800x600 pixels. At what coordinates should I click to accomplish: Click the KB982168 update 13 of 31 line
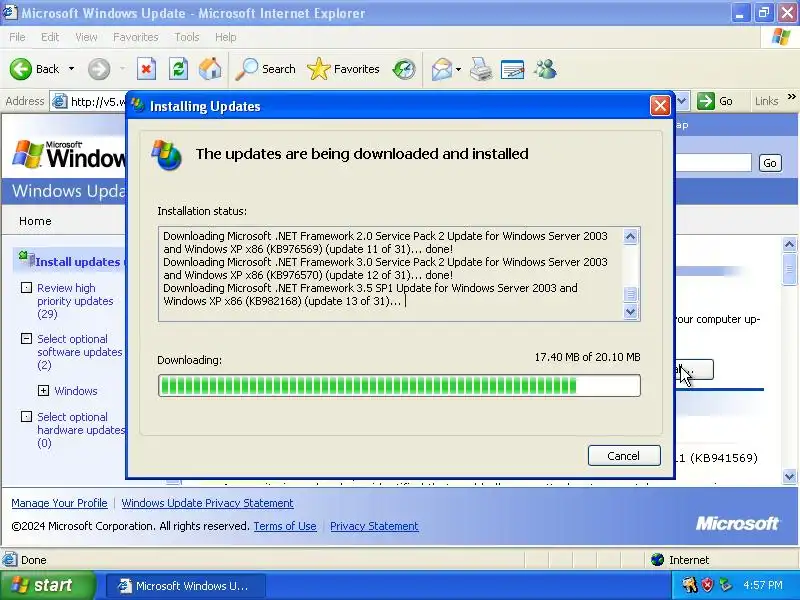370,294
